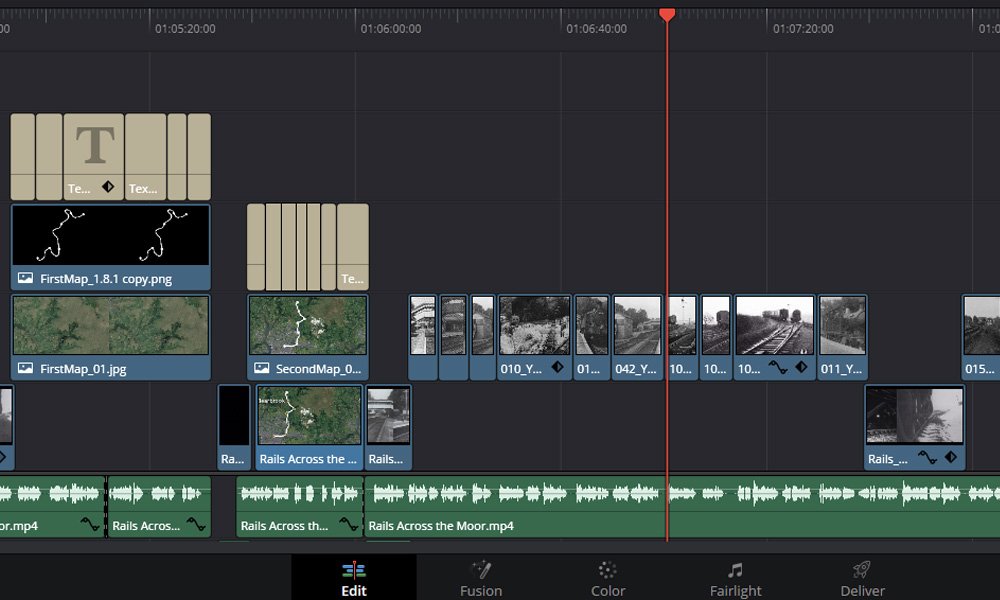The image size is (1000, 600).
Task: Switch to the Edit page
Action: point(354,578)
